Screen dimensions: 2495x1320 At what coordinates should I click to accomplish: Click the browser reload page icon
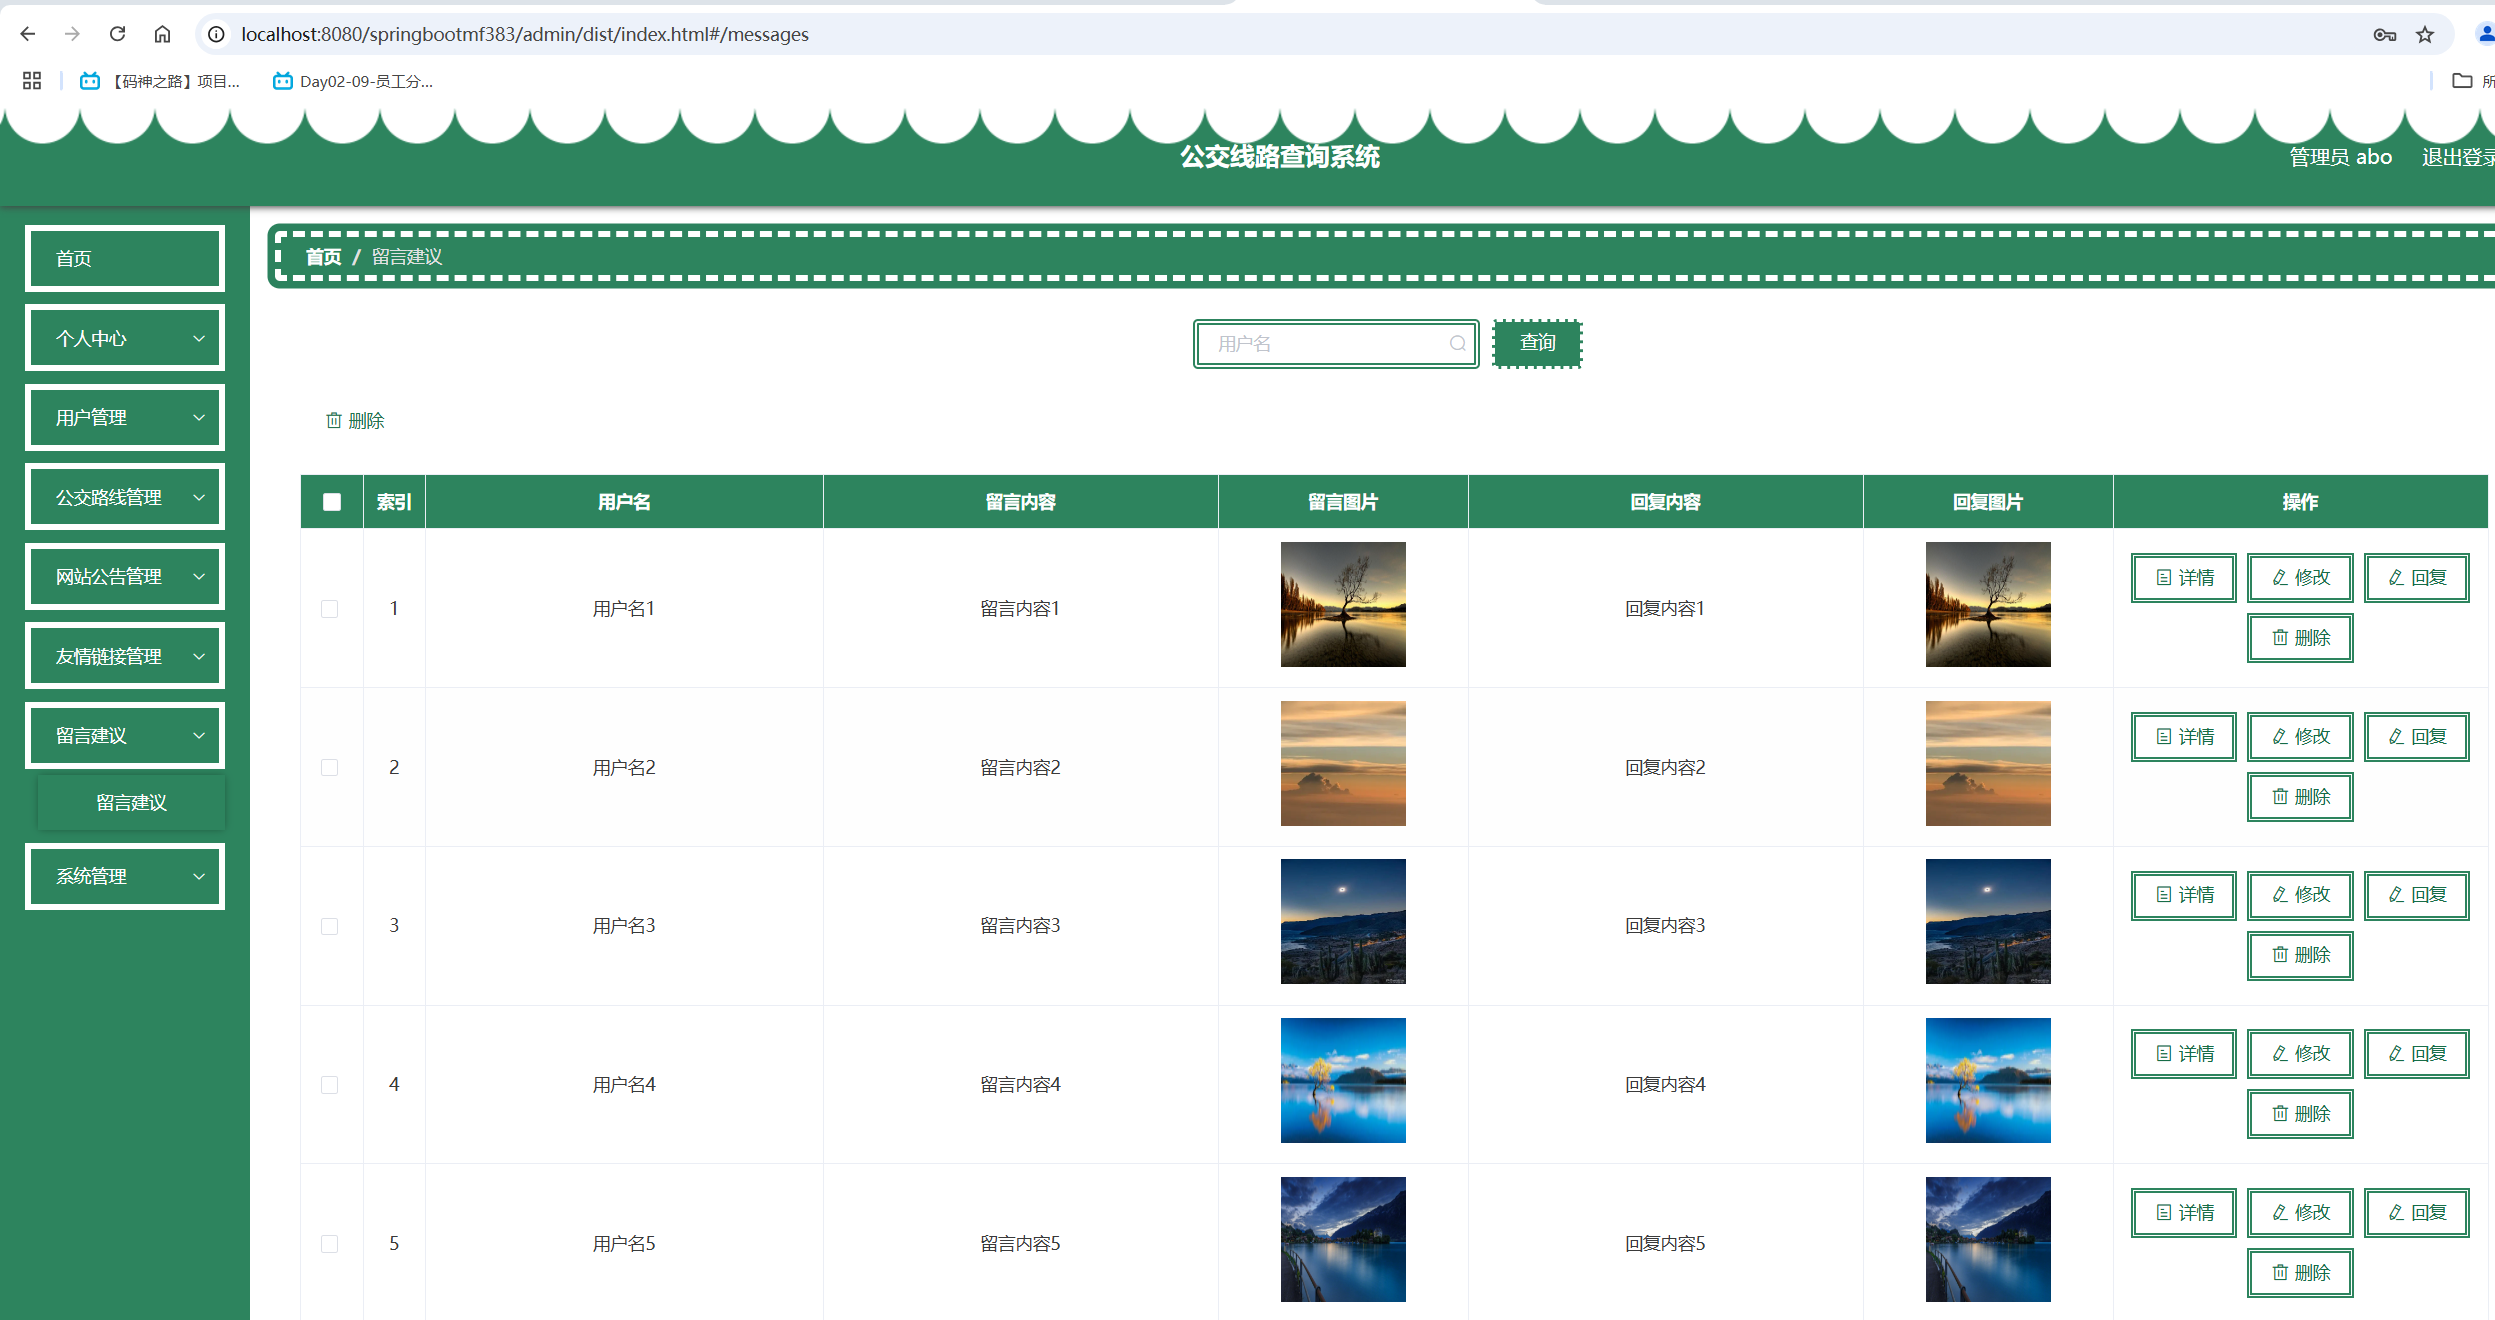point(117,34)
